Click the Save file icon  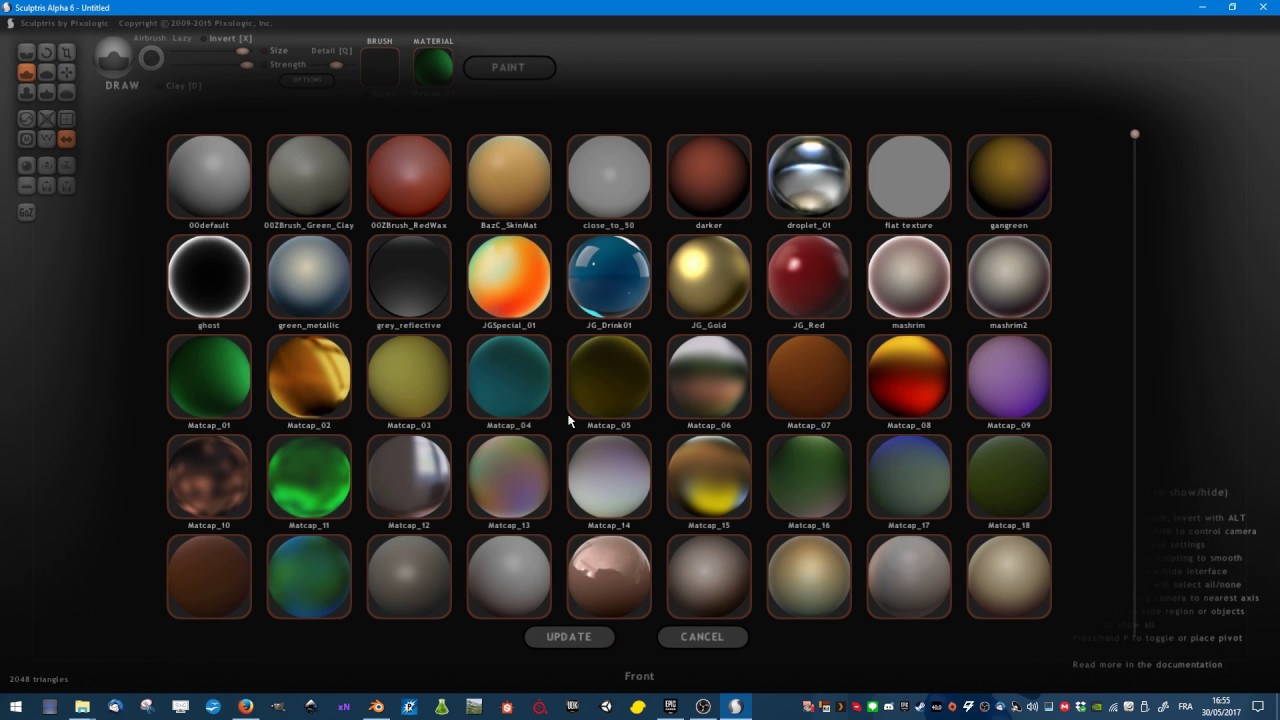[x=67, y=185]
